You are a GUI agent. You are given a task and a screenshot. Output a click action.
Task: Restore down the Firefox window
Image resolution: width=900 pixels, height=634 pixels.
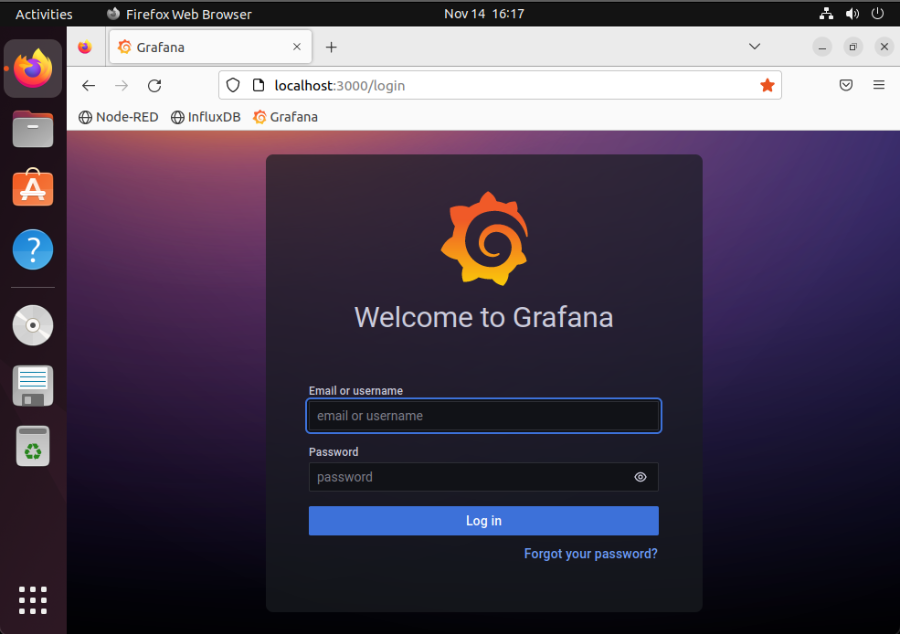pos(853,47)
